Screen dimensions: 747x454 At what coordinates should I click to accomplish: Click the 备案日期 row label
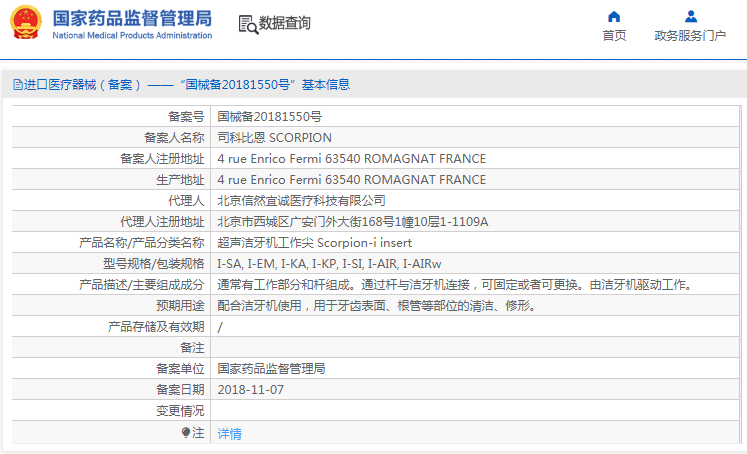(180, 390)
